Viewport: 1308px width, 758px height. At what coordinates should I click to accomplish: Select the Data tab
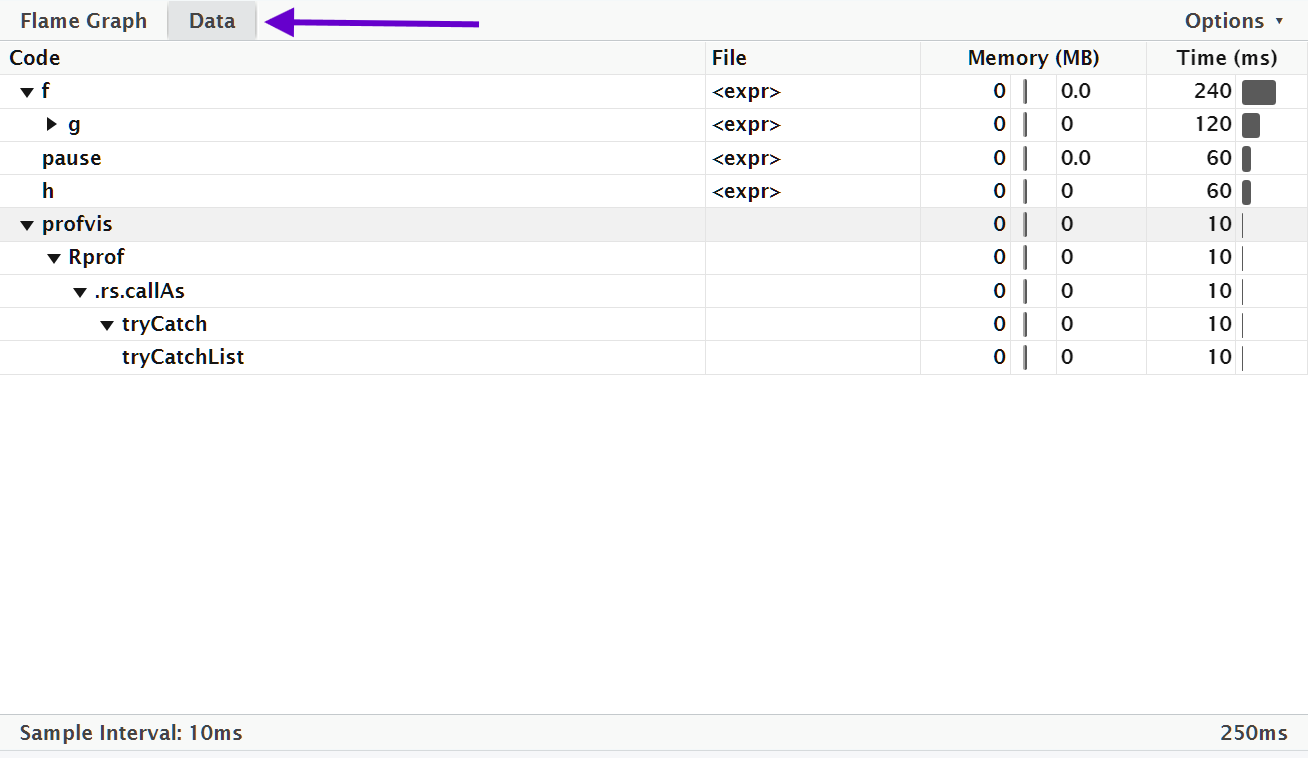click(x=212, y=21)
